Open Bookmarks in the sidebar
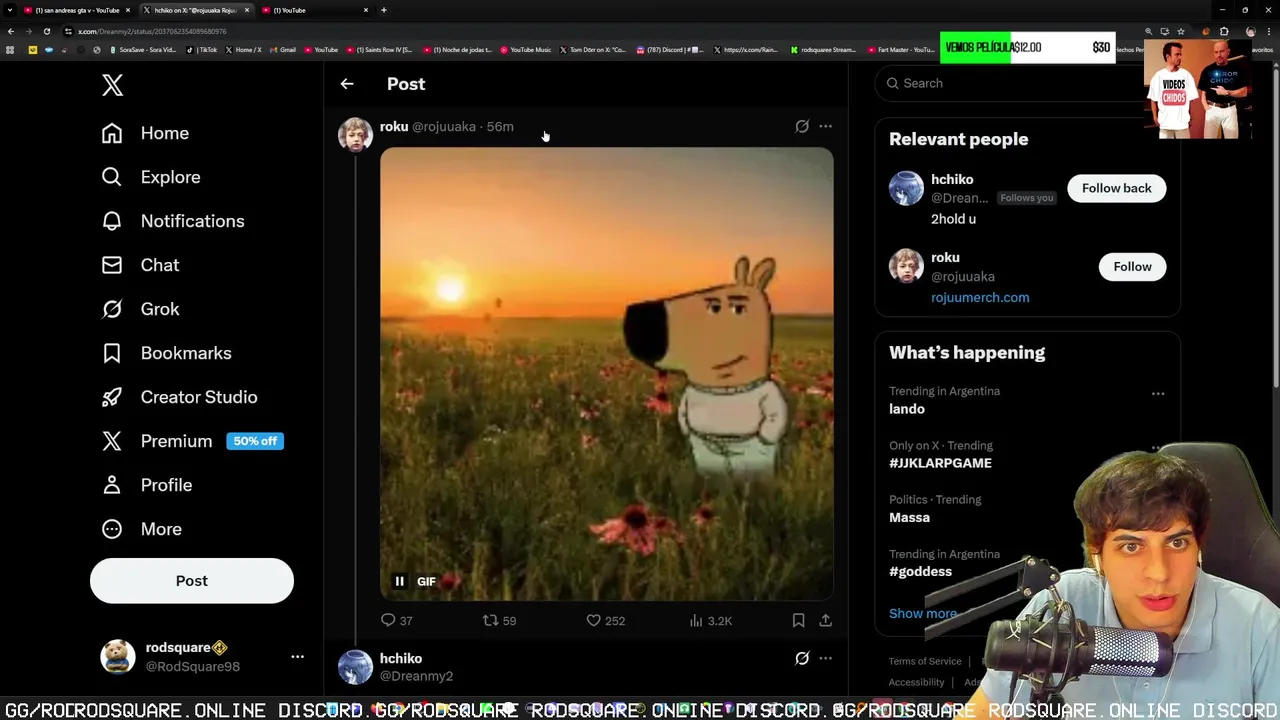 click(166, 353)
